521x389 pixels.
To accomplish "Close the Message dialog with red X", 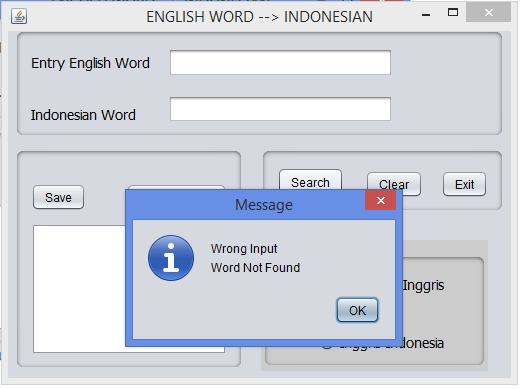I will (381, 200).
